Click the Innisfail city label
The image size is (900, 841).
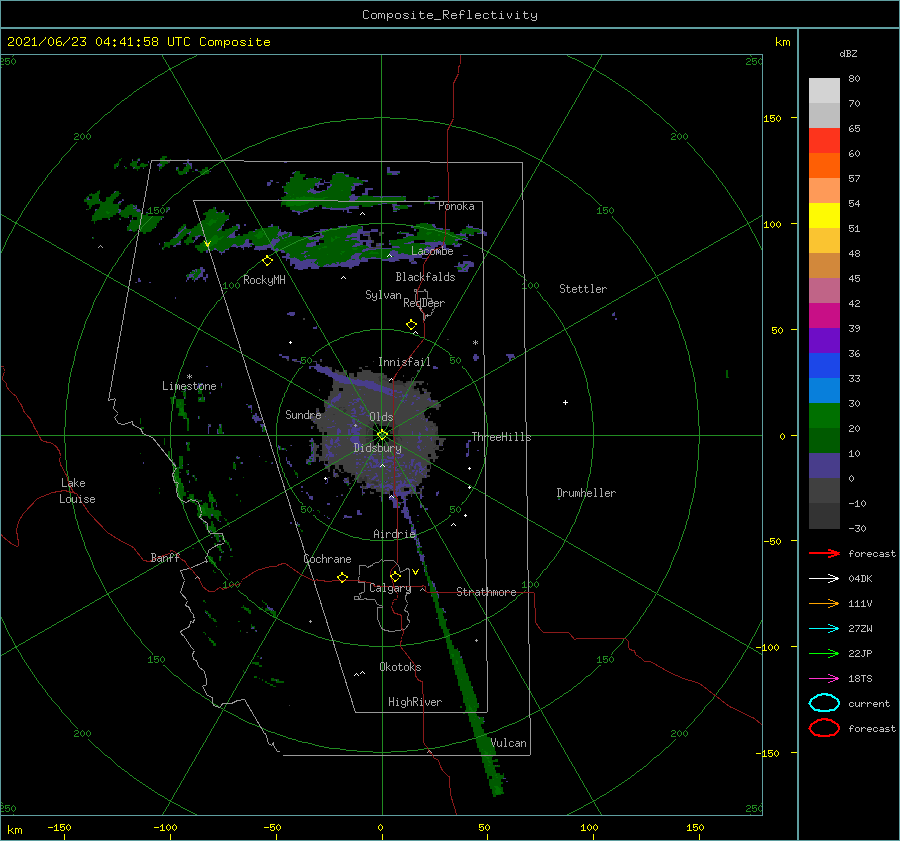pyautogui.click(x=404, y=362)
